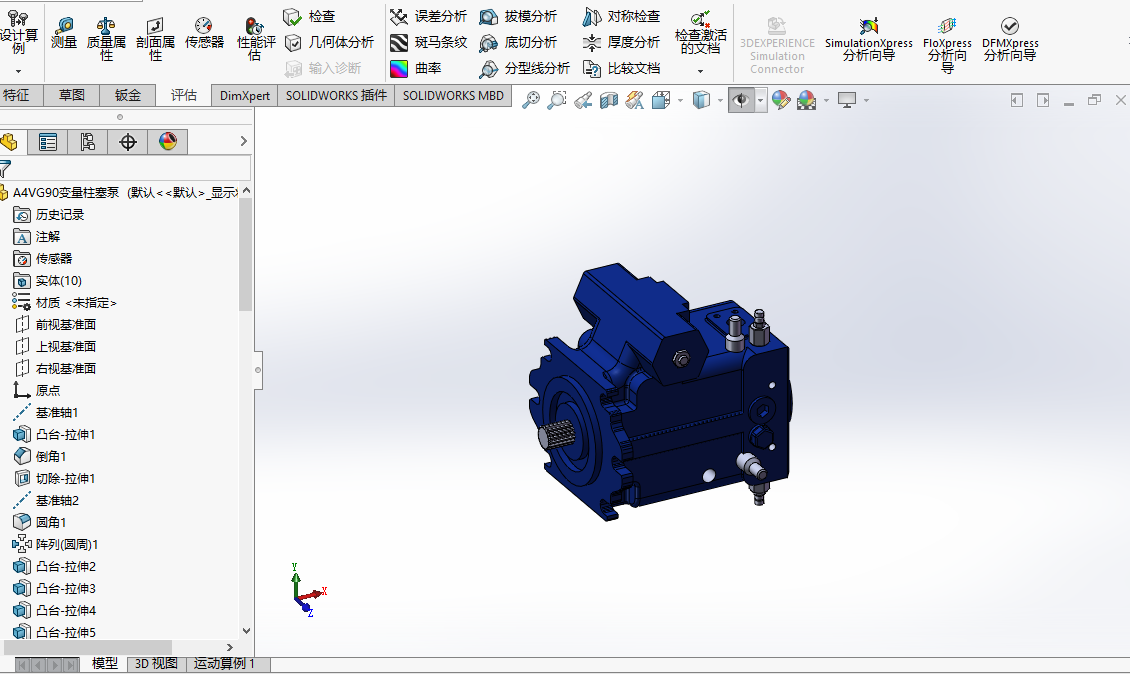Open the DisplayManager color sphere tab
This screenshot has width=1130, height=674.
pos(168,142)
